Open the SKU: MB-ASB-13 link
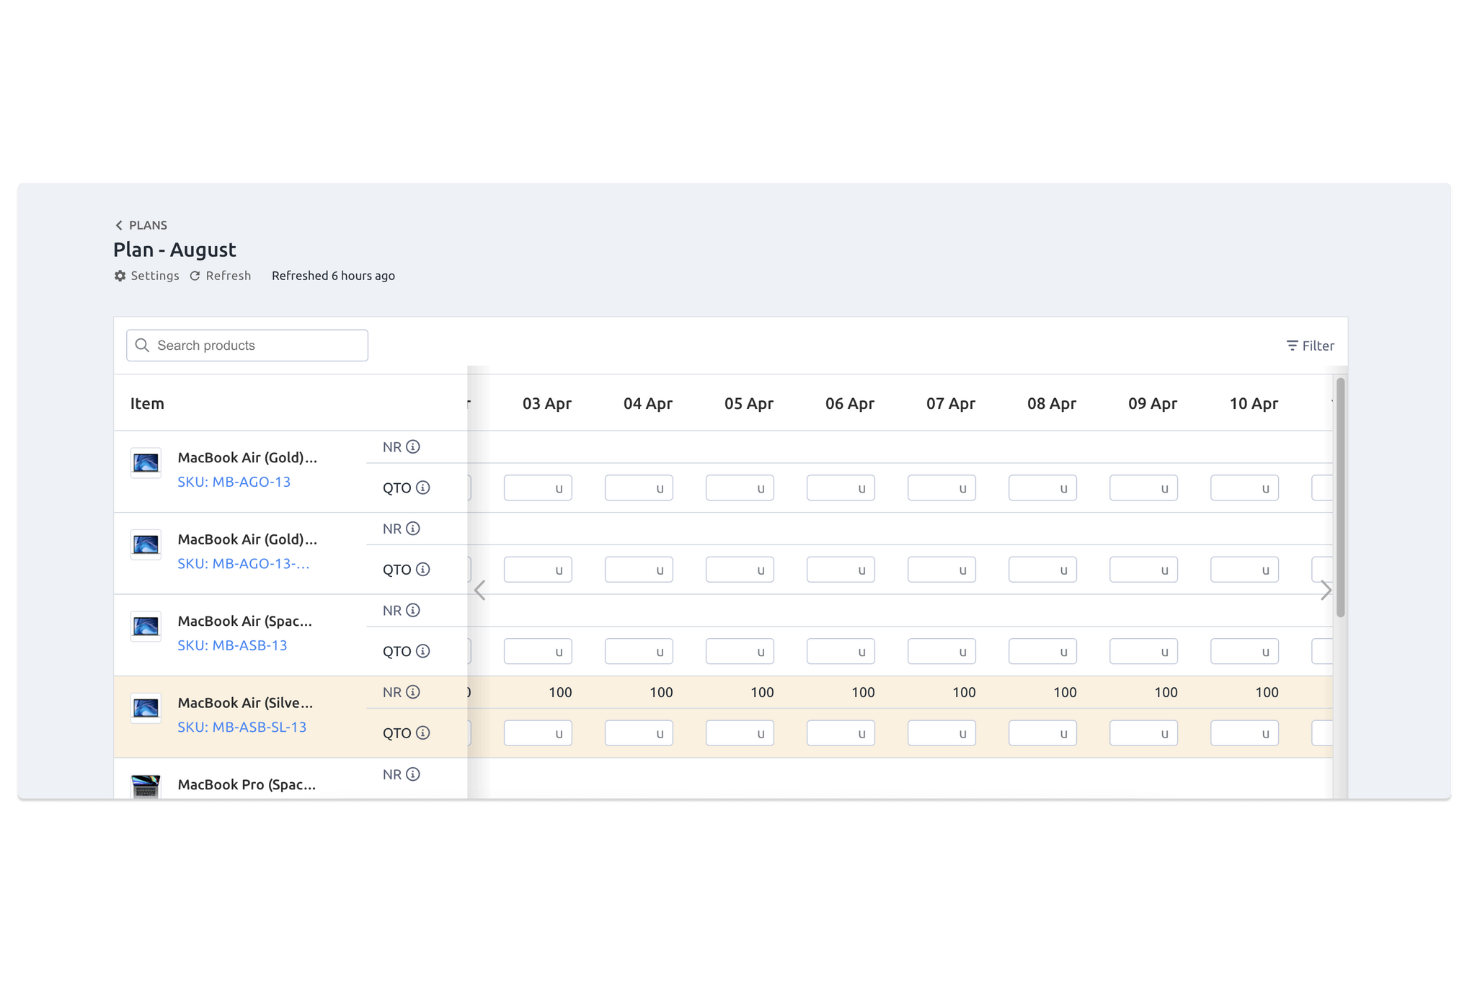Viewport: 1480px width, 987px height. pyautogui.click(x=232, y=645)
